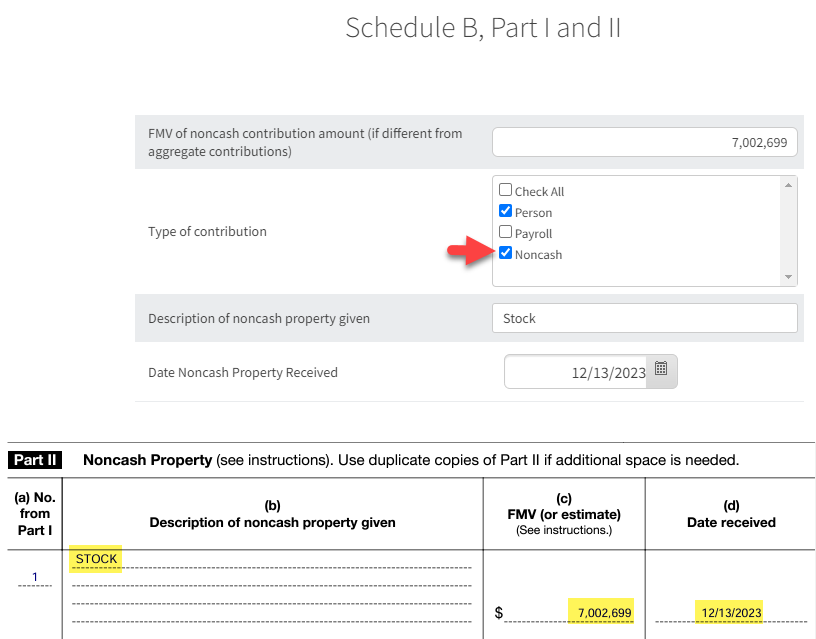Click the black Part II form label
816x639 pixels.
click(35, 461)
